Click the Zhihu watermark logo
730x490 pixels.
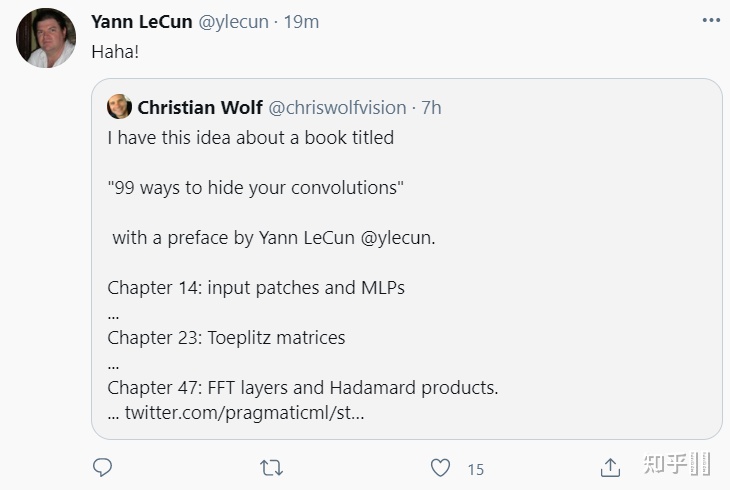pos(677,464)
